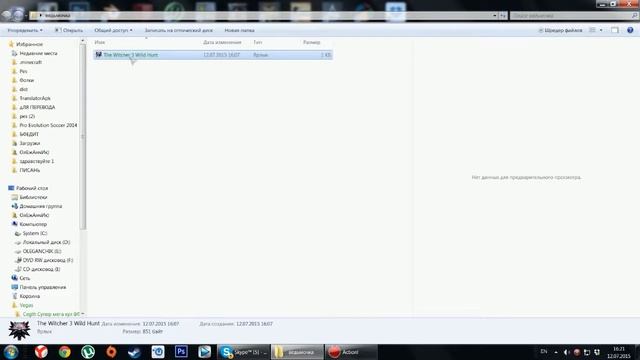Launch Yandex browser from taskbar
Image resolution: width=640 pixels, height=360 pixels.
tap(41, 351)
